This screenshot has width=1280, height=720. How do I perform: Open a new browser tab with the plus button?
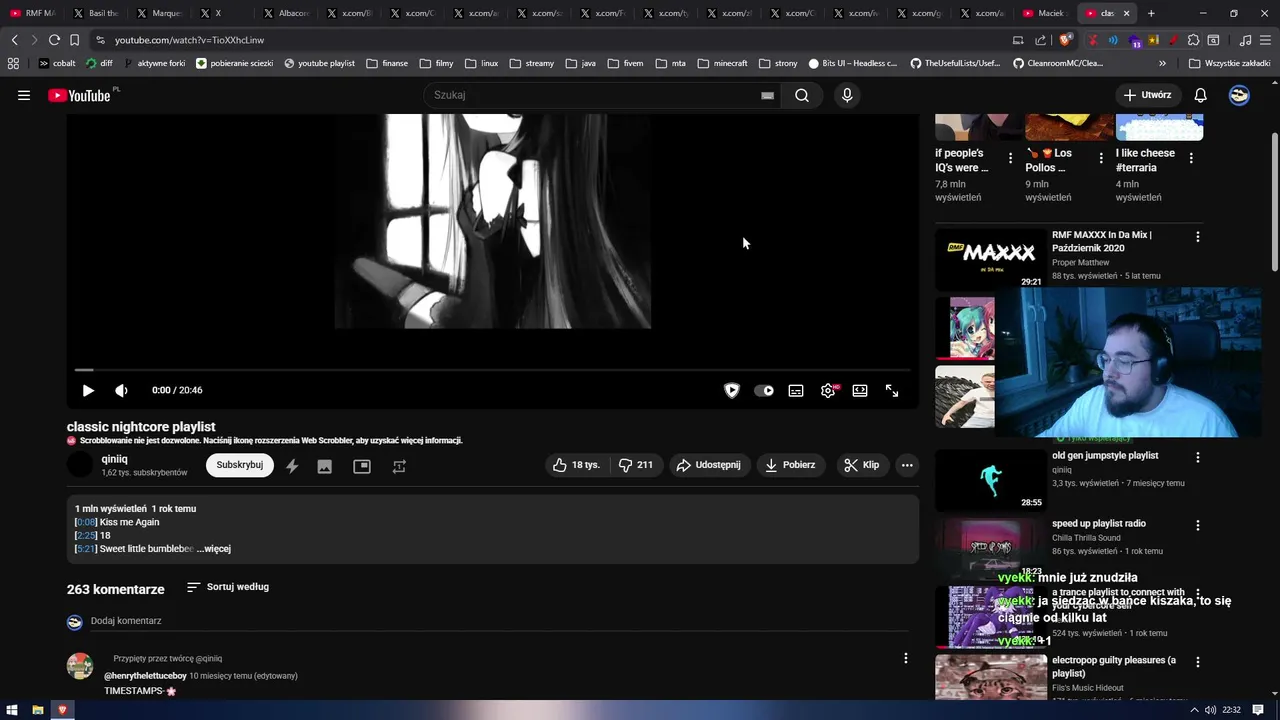[1151, 13]
